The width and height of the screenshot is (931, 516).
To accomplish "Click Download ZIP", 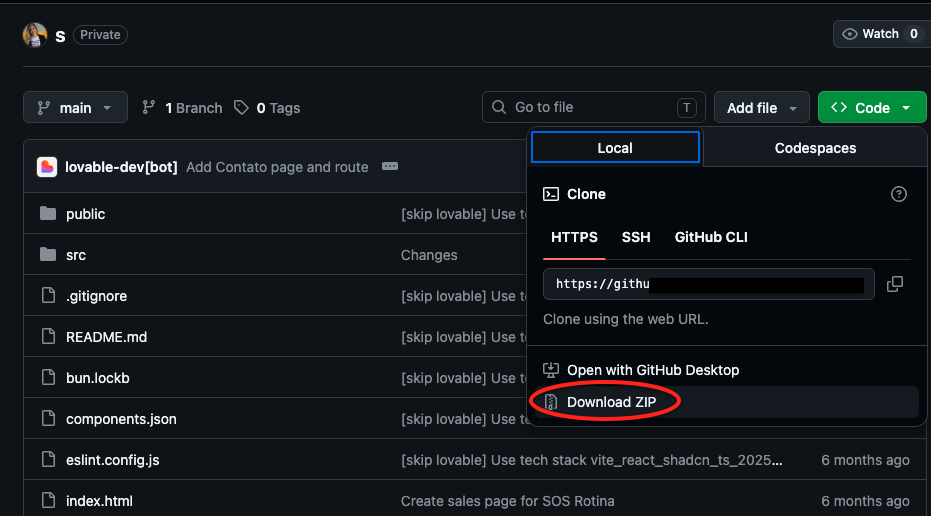I will tap(612, 402).
